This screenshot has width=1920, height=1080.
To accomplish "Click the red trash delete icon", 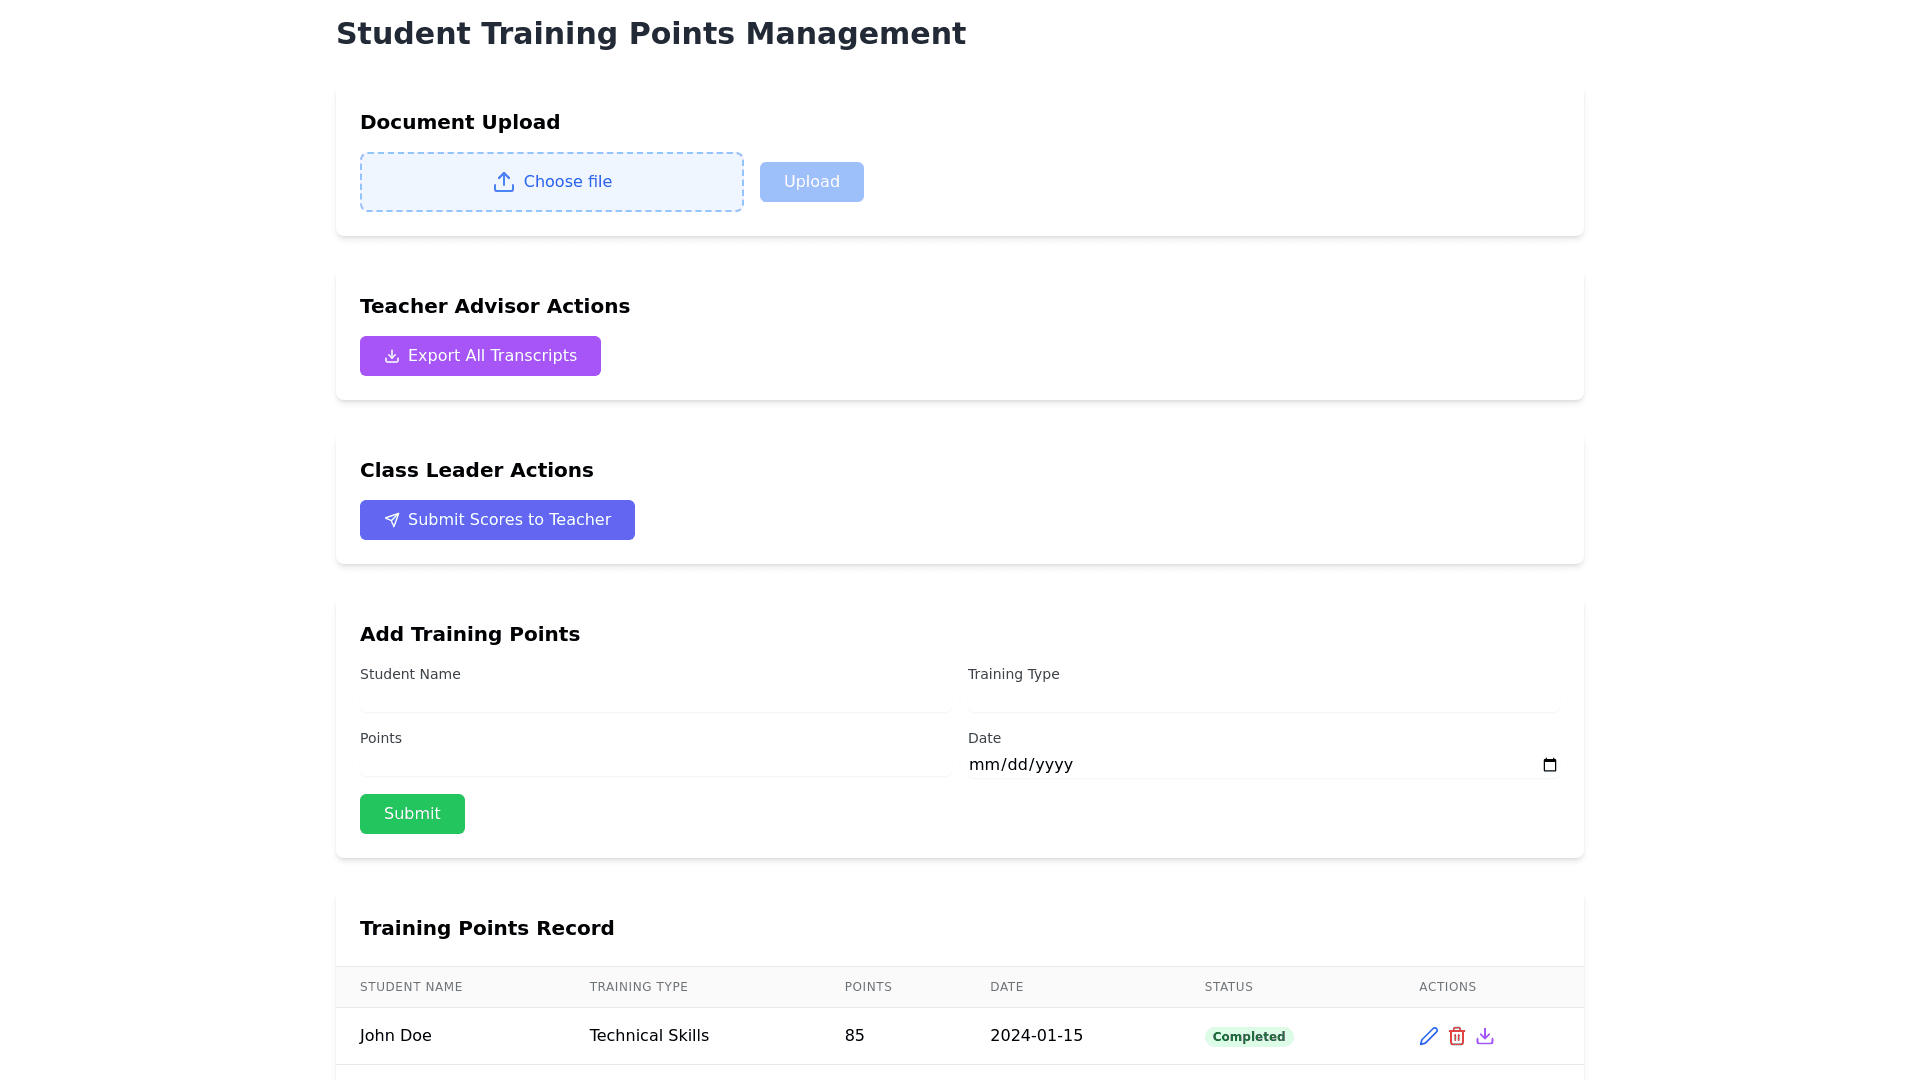I will [x=1457, y=1036].
